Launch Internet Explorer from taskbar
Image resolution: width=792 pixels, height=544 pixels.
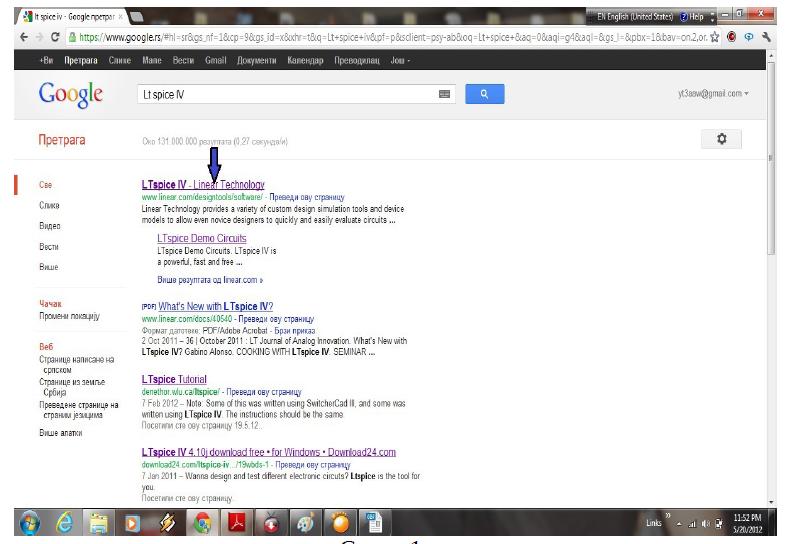tap(64, 523)
